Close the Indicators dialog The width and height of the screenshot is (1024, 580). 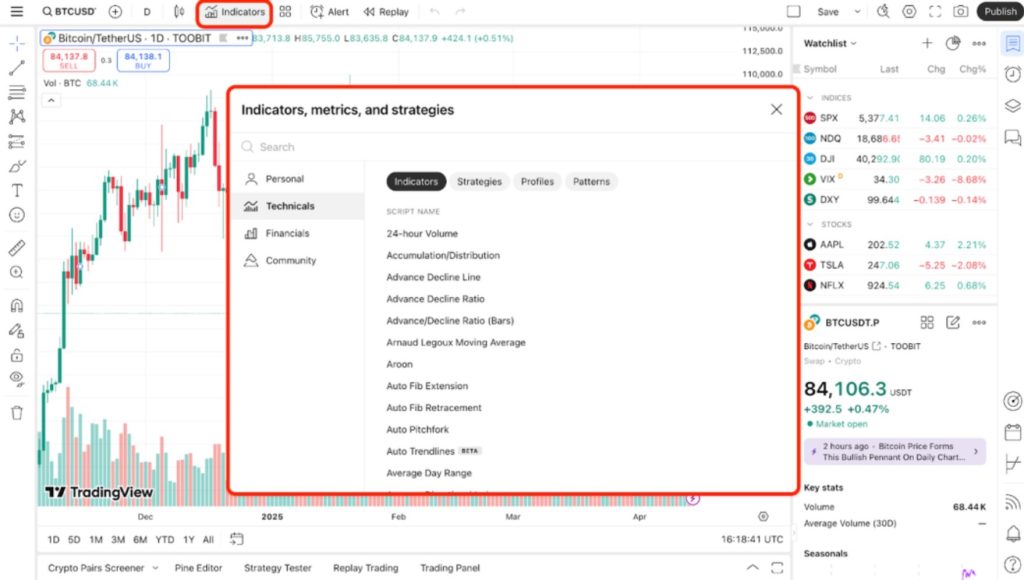776,110
